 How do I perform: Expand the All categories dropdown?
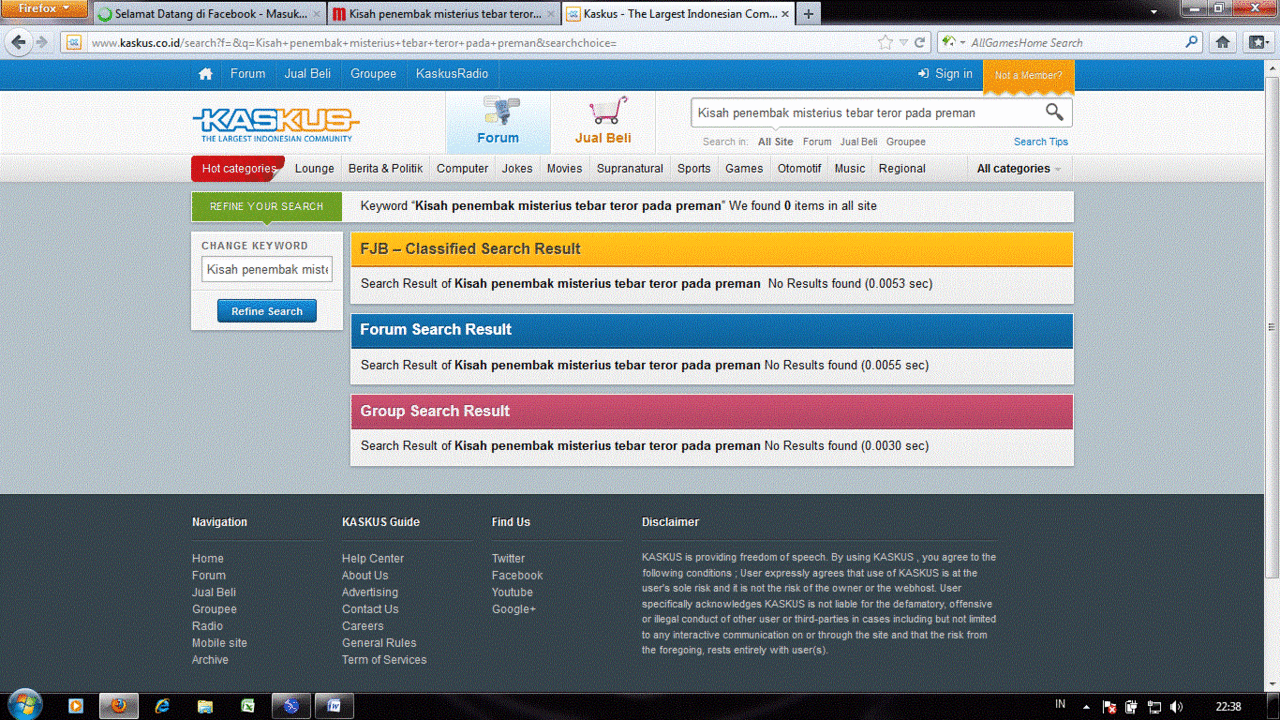tap(1019, 168)
